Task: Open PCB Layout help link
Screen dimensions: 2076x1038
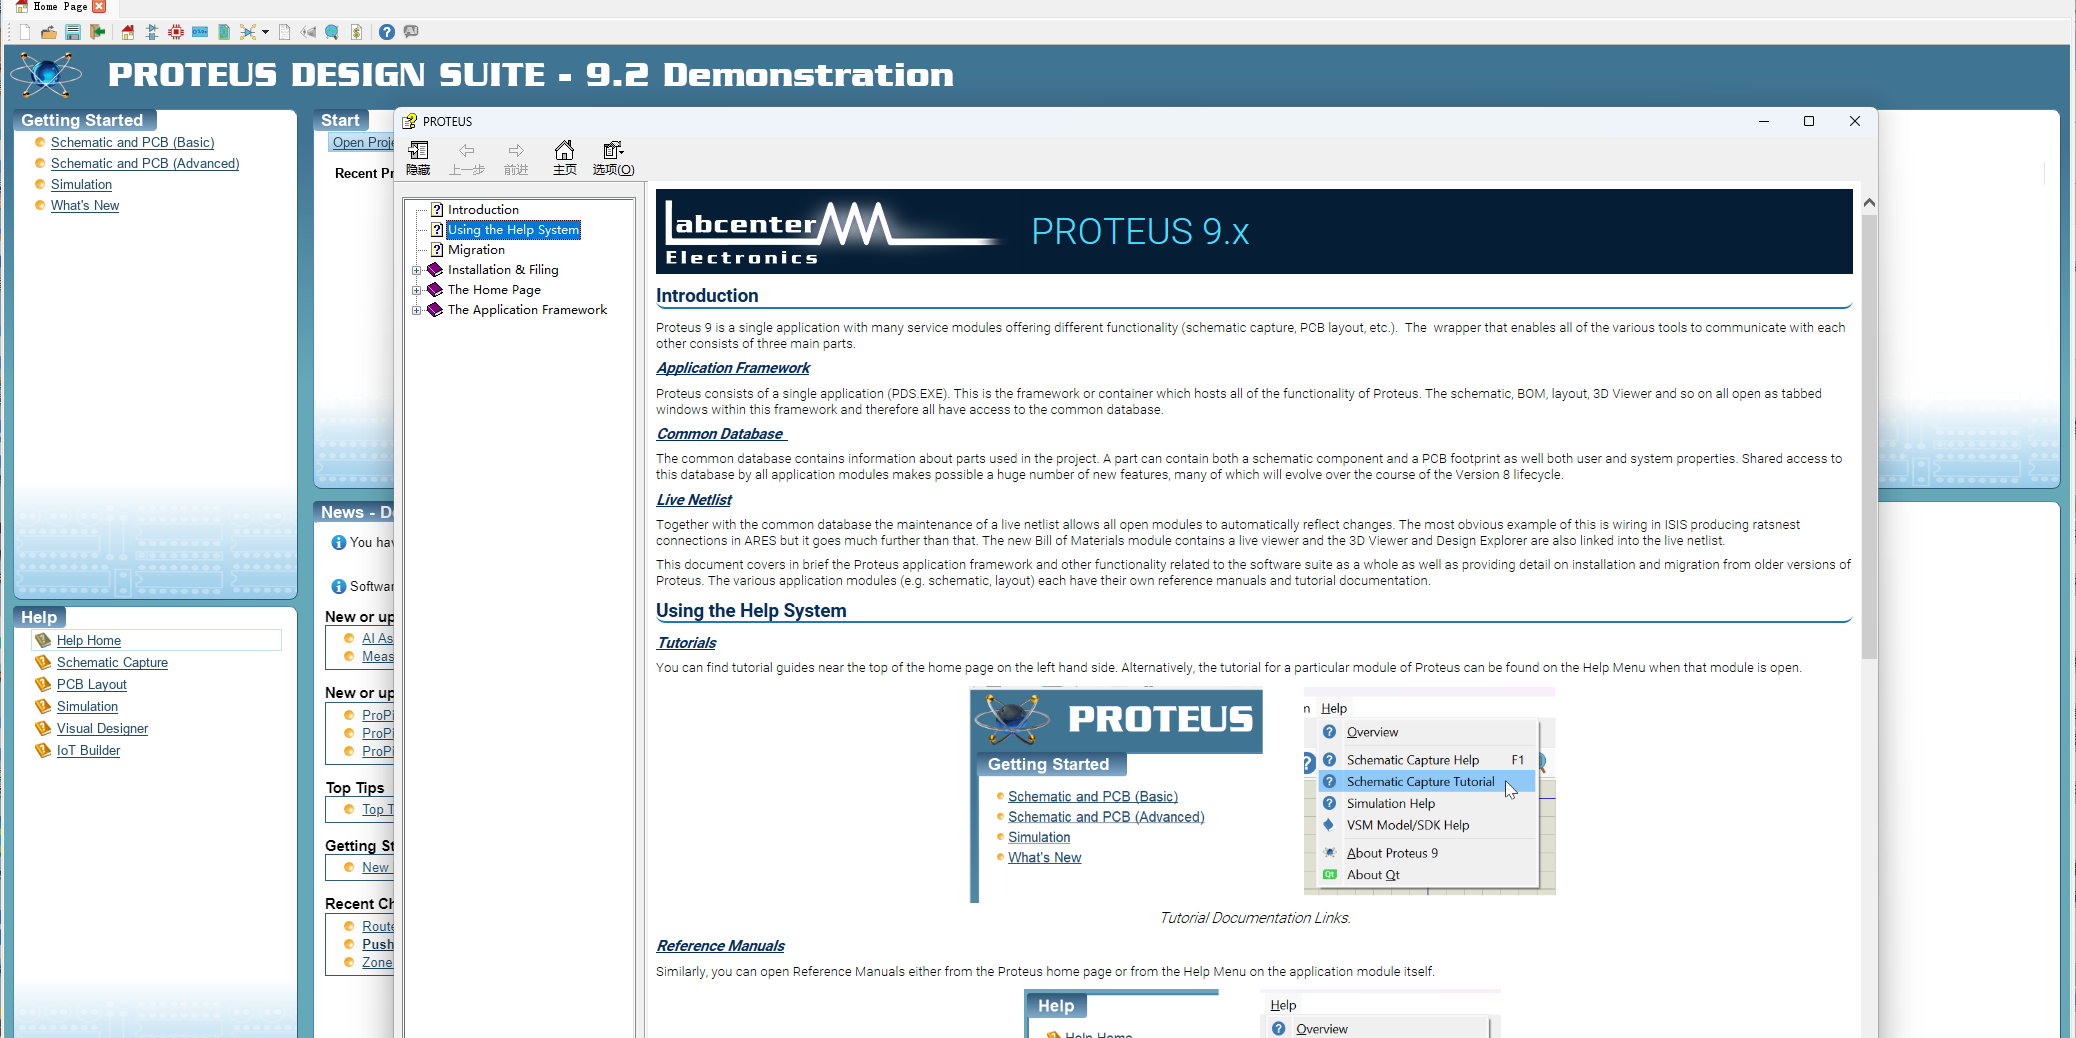Action: coord(92,685)
